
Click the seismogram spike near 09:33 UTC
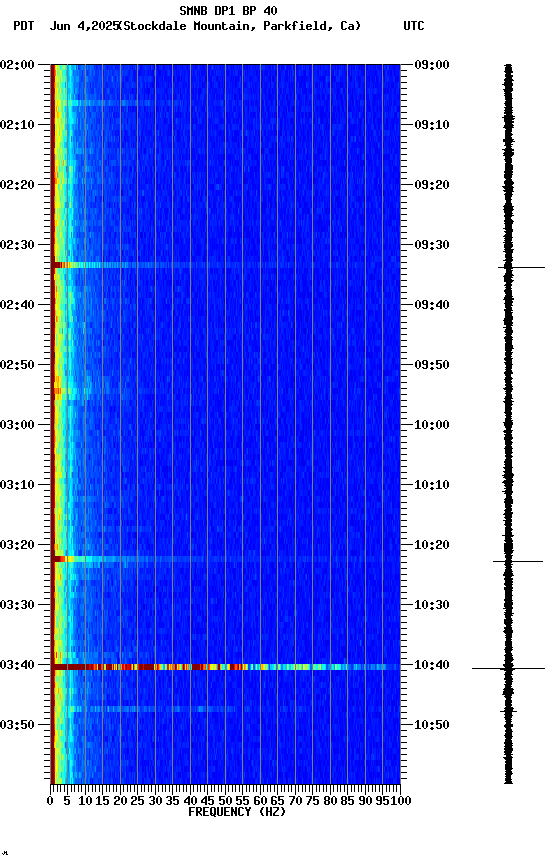click(x=521, y=267)
